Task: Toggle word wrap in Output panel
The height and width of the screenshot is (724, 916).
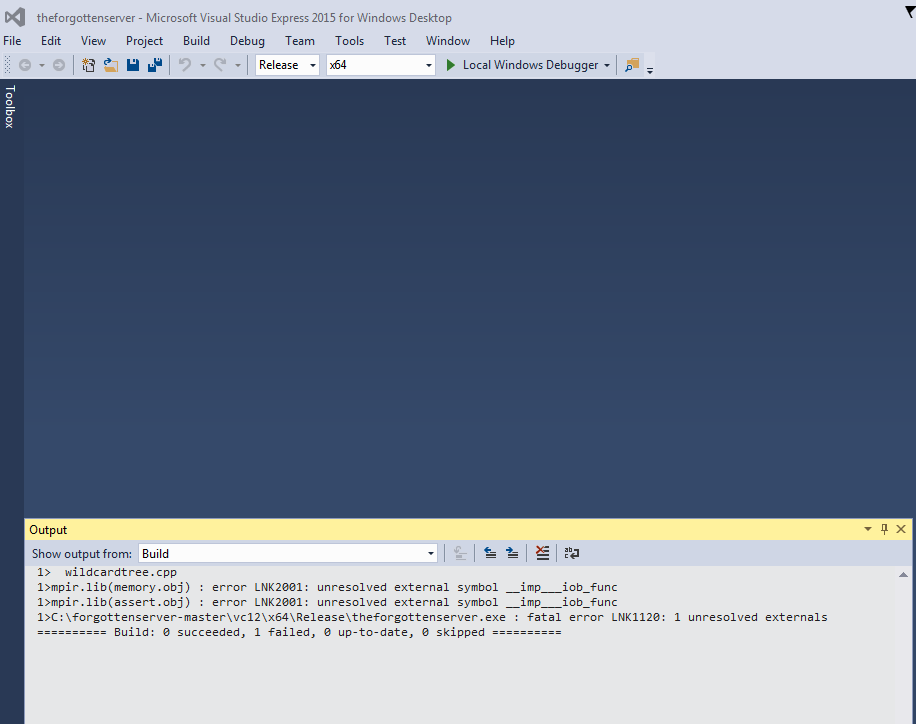Action: [572, 553]
